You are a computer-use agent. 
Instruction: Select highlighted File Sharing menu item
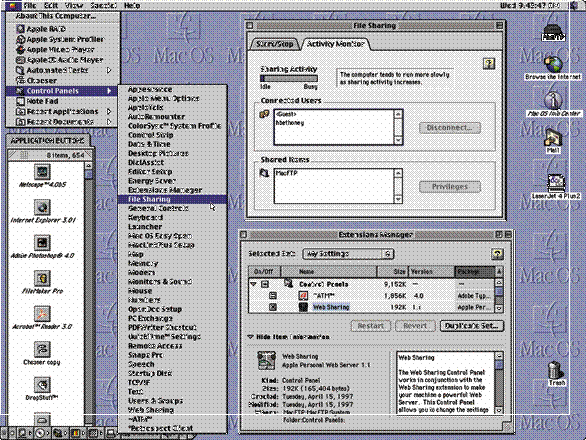172,199
